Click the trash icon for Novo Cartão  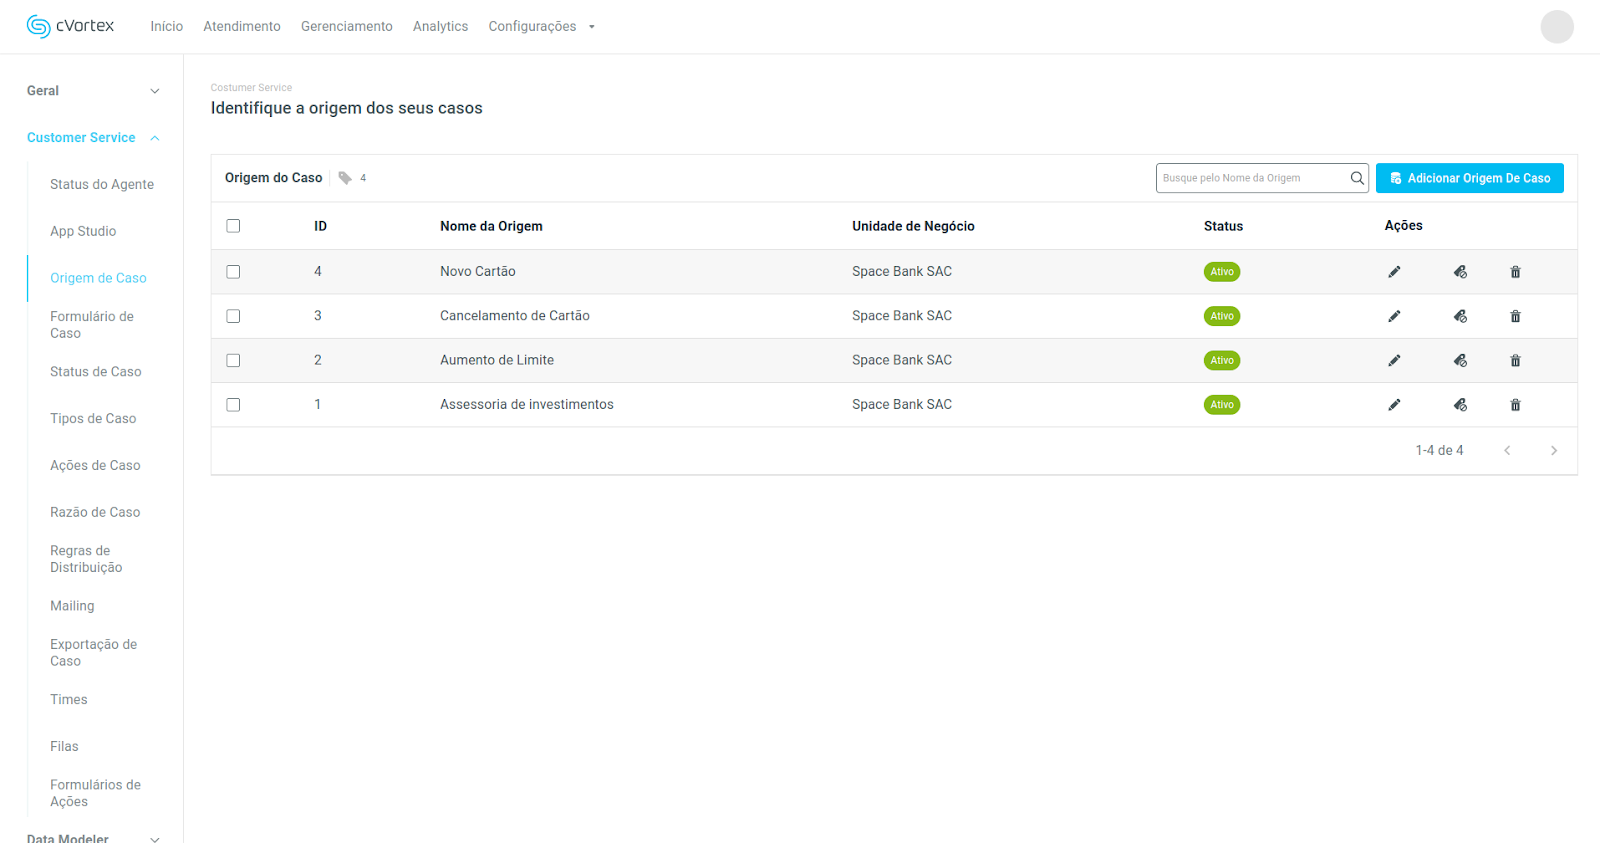pyautogui.click(x=1515, y=272)
